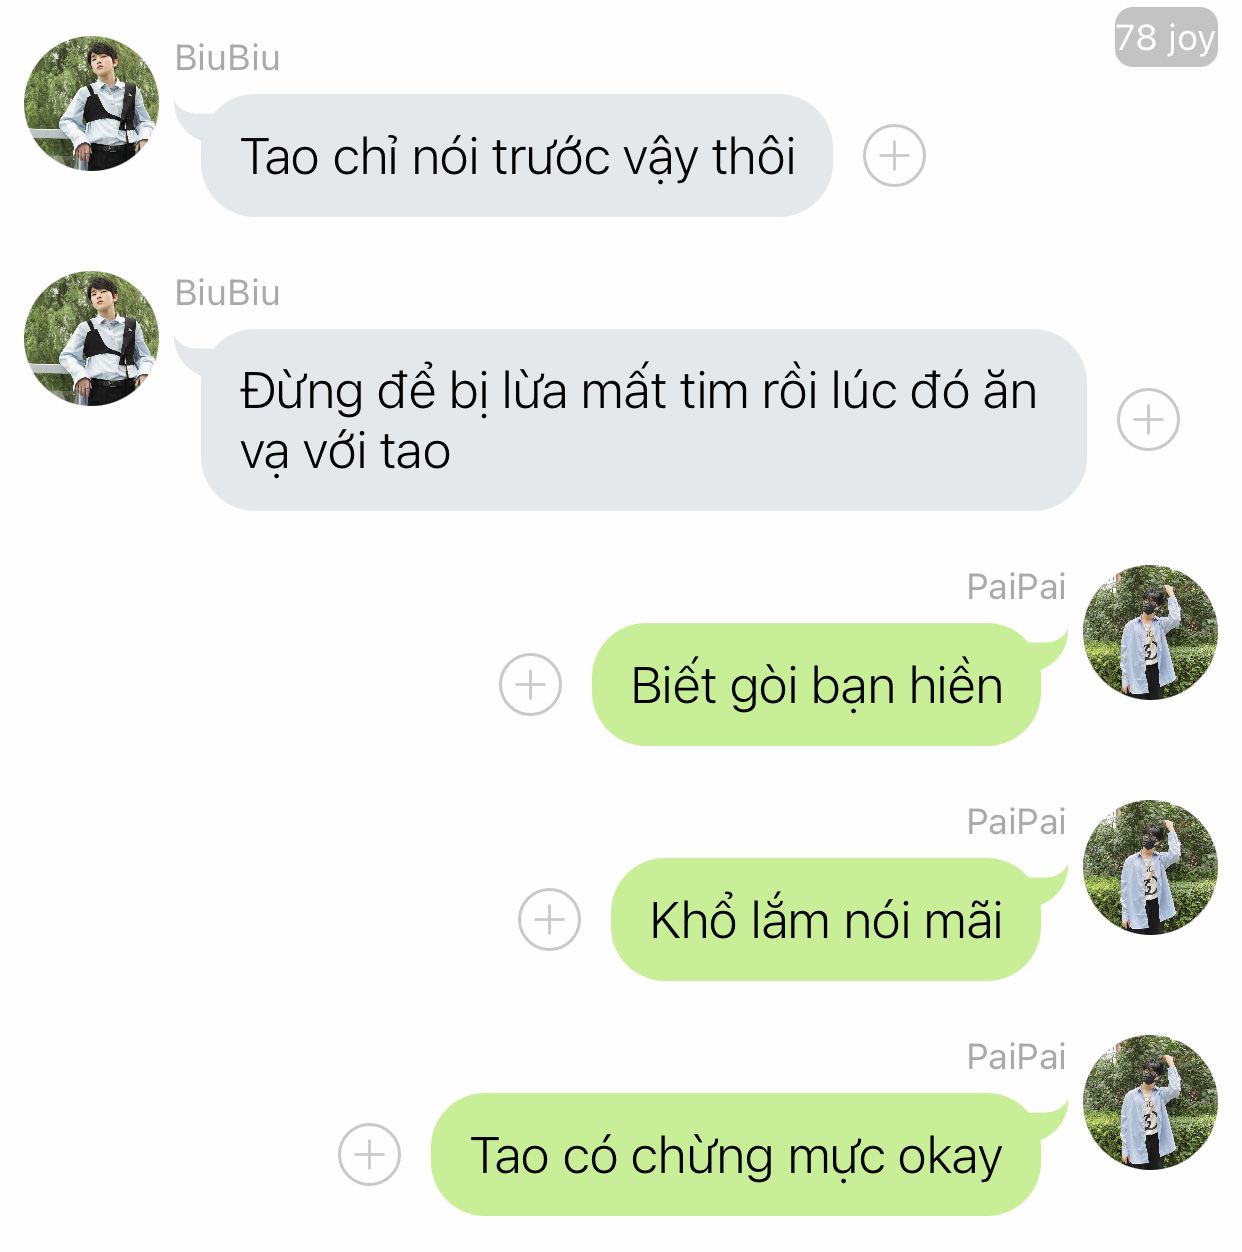Tap plus icon beside "Tao chỉ nói trước vậy thôi"

tap(894, 156)
